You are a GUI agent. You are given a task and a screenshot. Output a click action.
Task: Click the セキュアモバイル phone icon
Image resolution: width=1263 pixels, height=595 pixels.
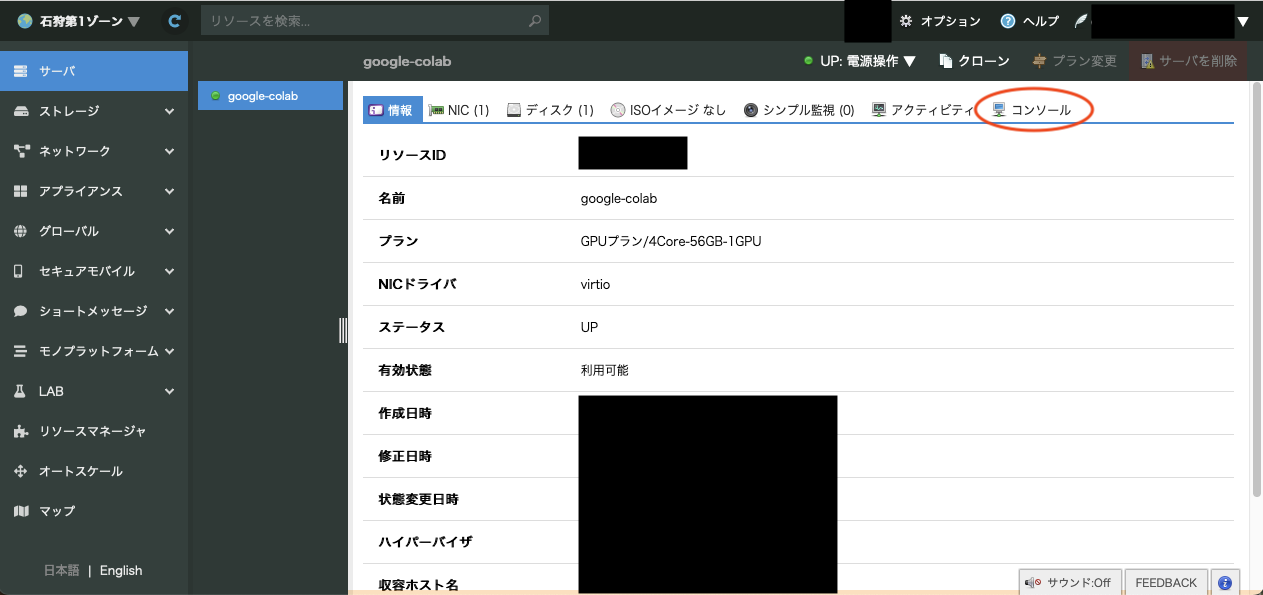pyautogui.click(x=19, y=271)
